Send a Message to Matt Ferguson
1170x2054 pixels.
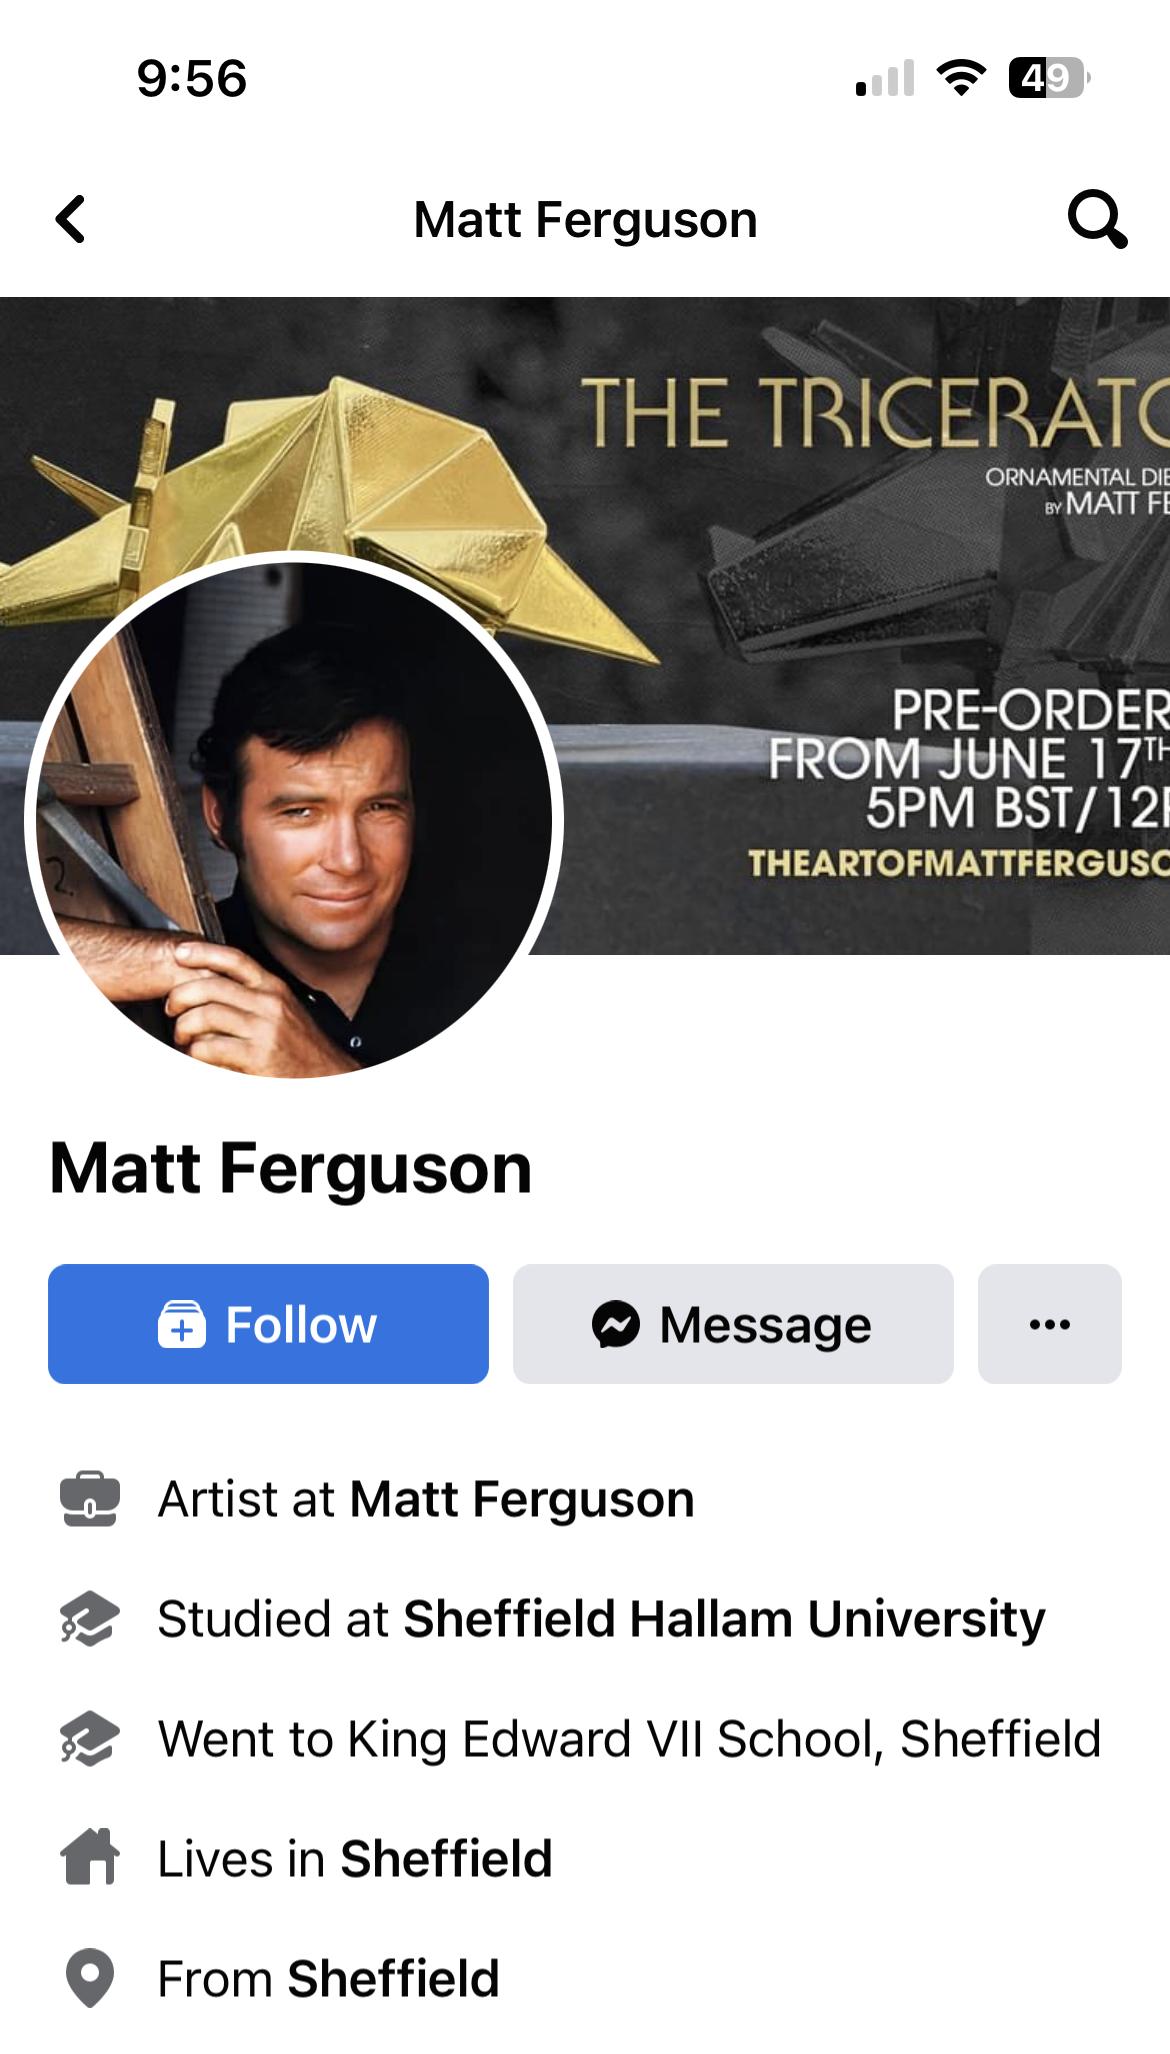coord(733,1324)
